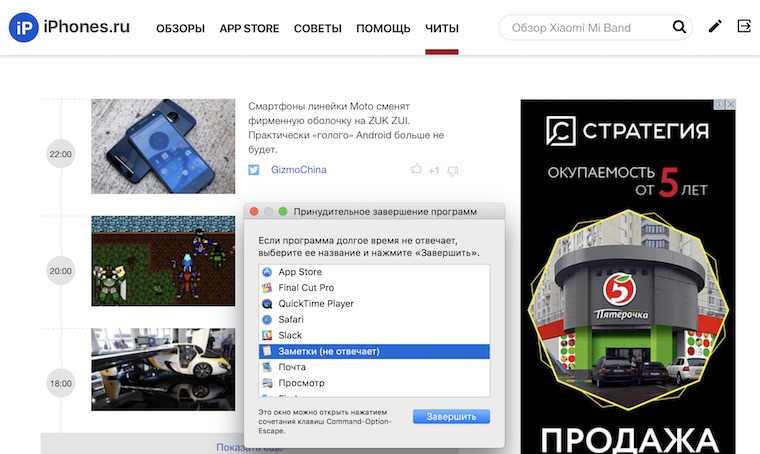Click the magnifier search icon
Viewport: 760px width, 454px height.
tap(679, 27)
